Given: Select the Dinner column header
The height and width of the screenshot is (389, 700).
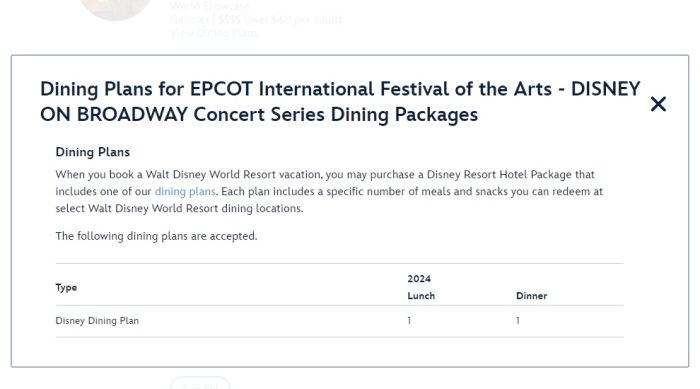Looking at the screenshot, I should 531,296.
